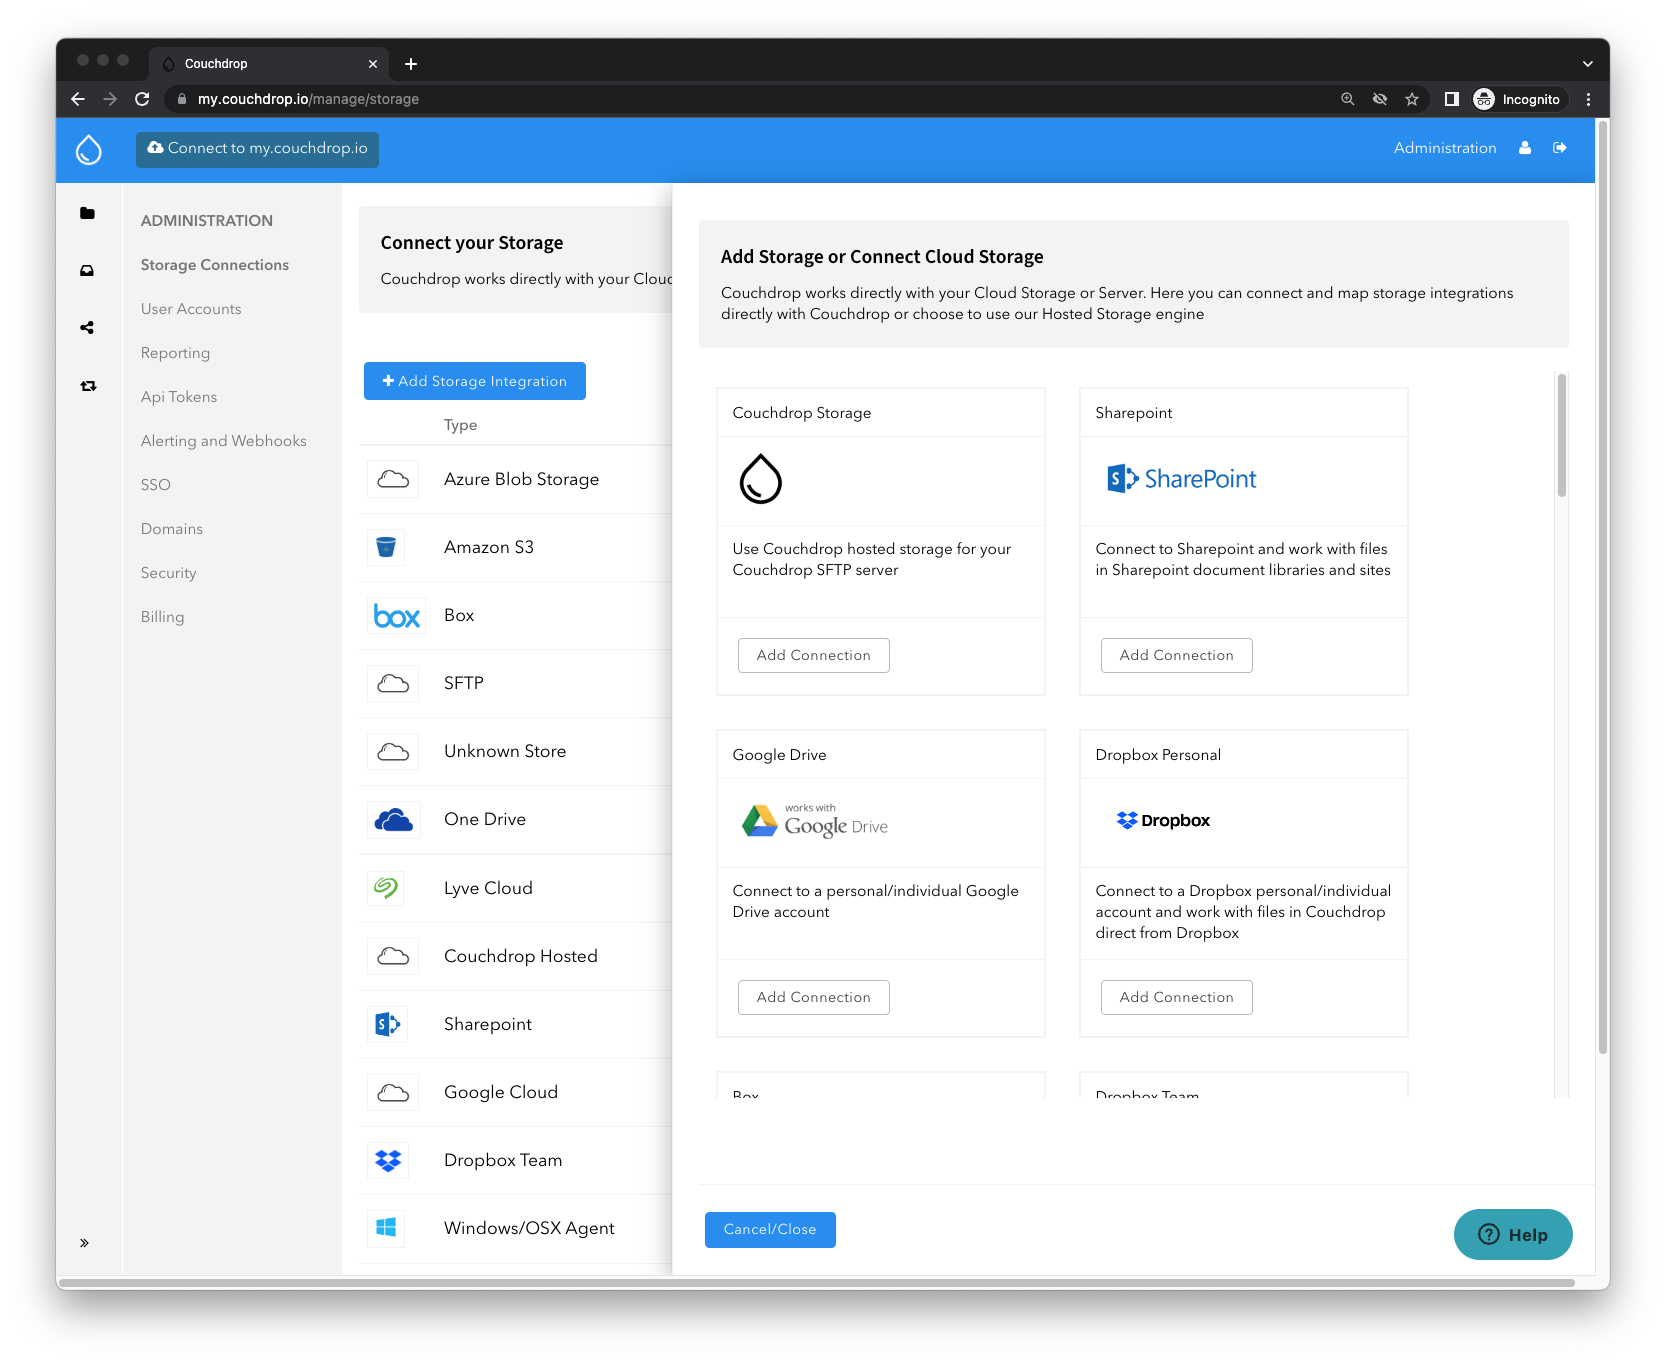
Task: Open Reporting in admin menu
Action: tap(175, 353)
